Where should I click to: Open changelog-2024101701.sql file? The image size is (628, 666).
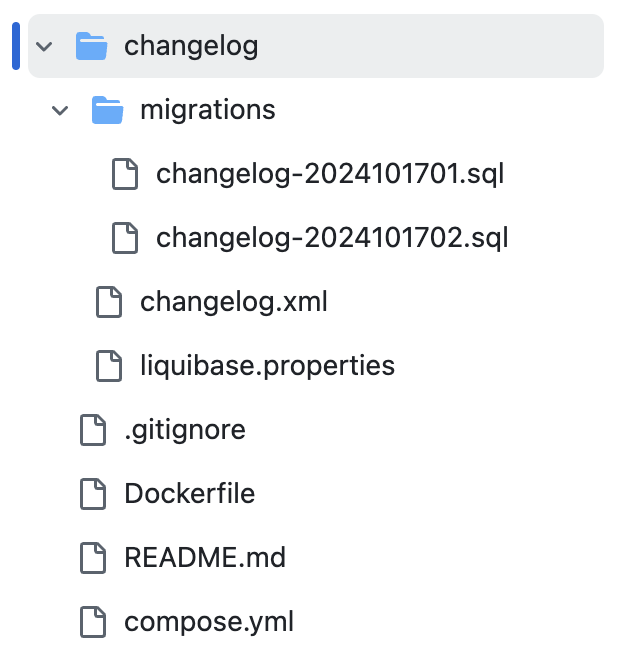coord(330,174)
